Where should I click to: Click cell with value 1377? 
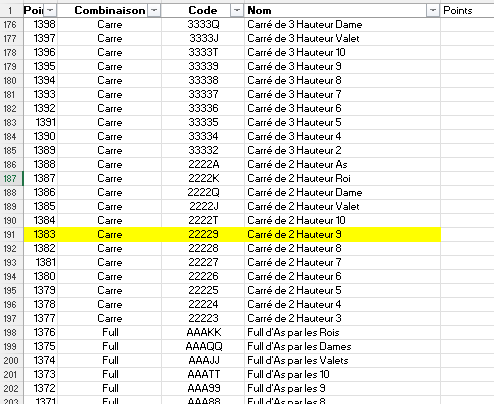click(x=41, y=319)
